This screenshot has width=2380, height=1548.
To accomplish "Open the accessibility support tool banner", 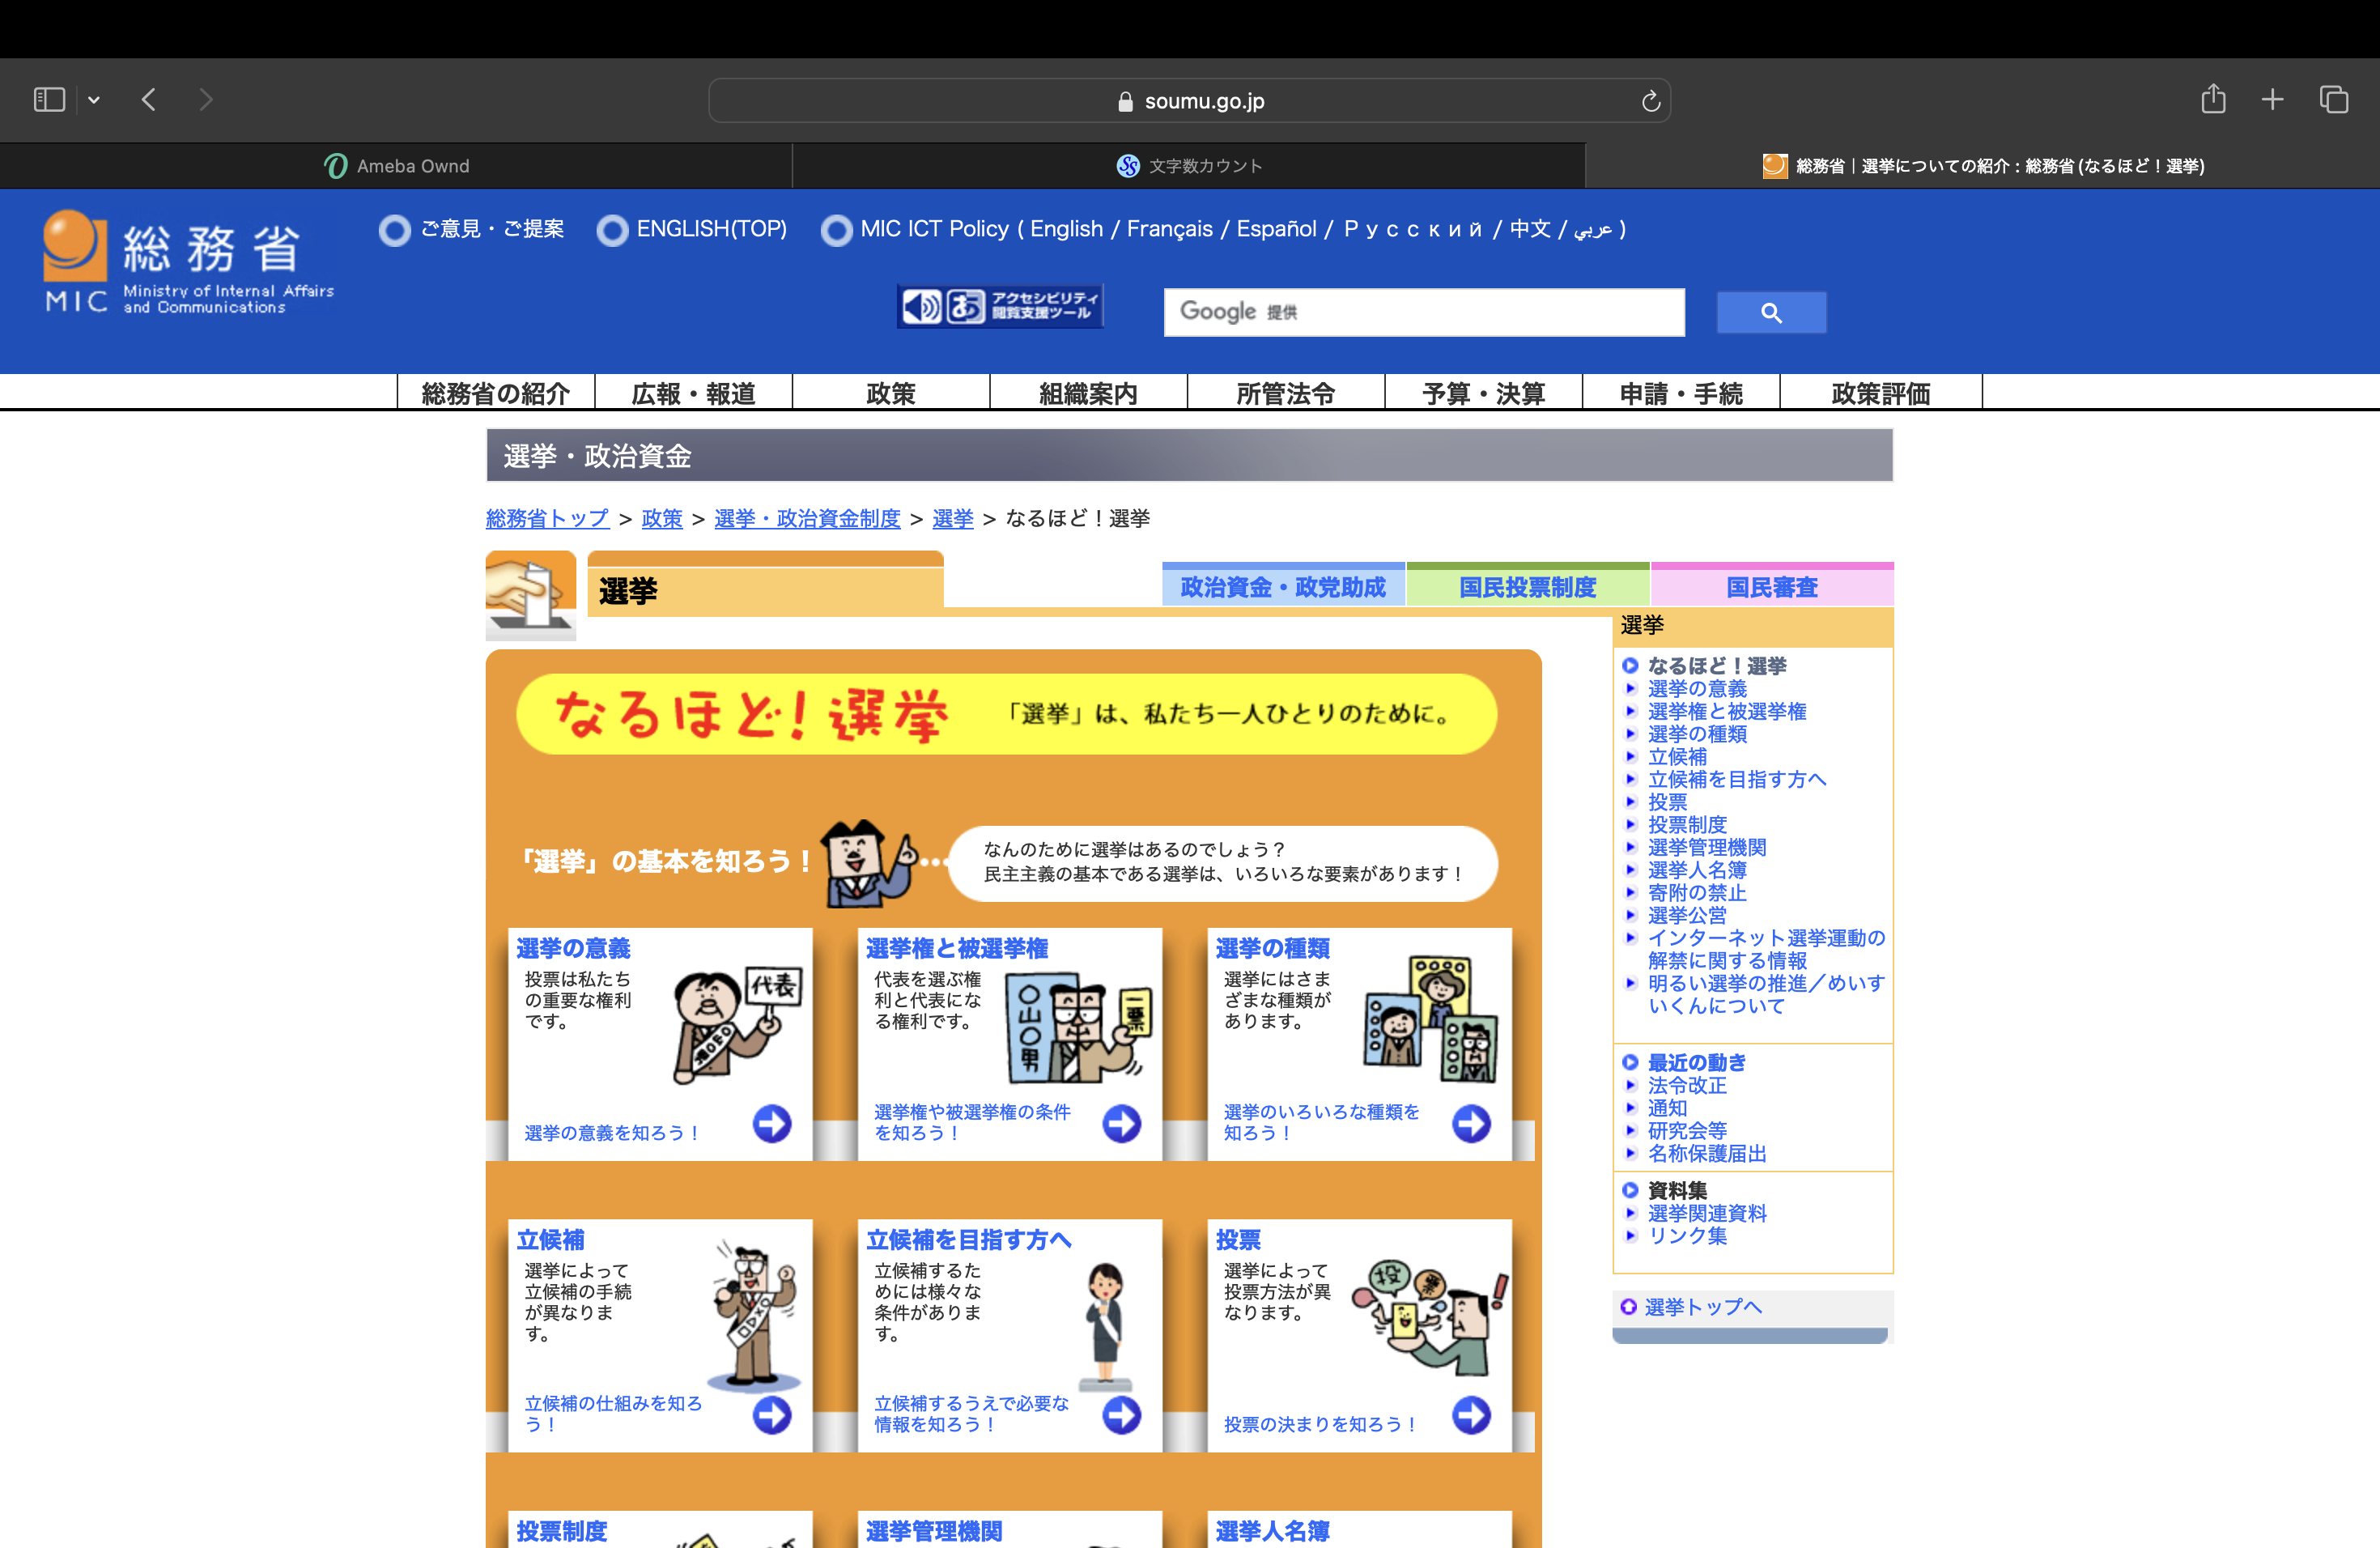I will click(1000, 306).
